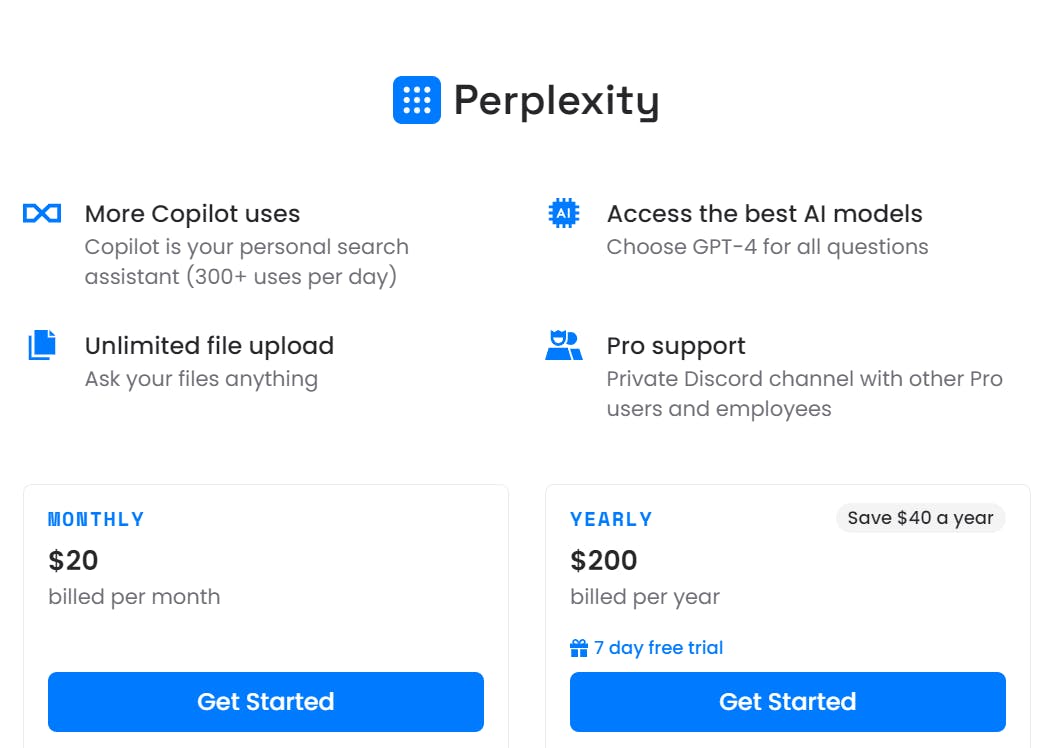The height and width of the screenshot is (748, 1038).
Task: Select the MONTHLY plan label
Action: click(x=96, y=519)
